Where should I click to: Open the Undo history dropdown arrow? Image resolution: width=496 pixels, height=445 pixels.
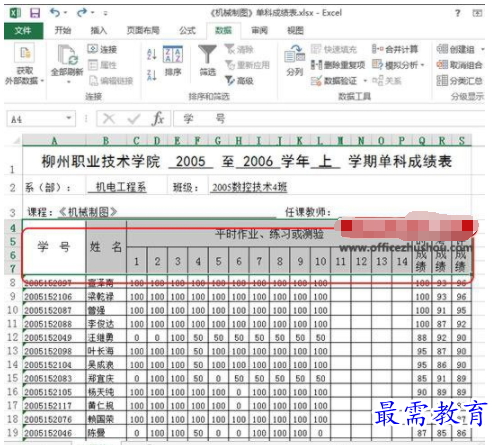(65, 13)
